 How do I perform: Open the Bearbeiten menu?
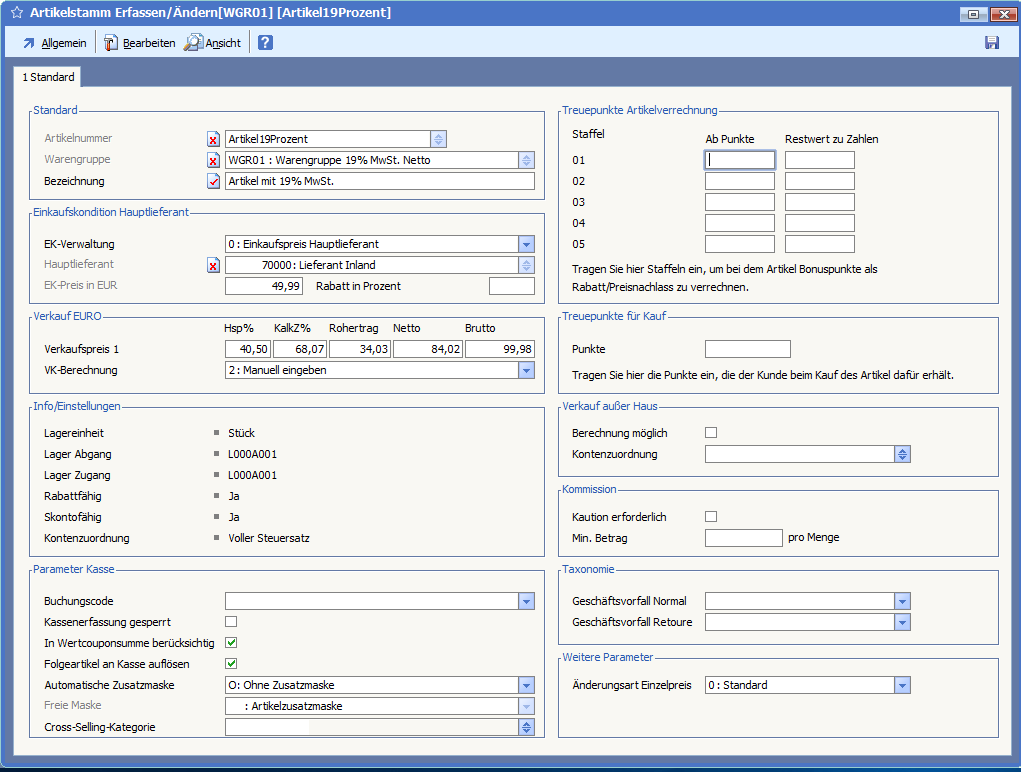tap(139, 43)
